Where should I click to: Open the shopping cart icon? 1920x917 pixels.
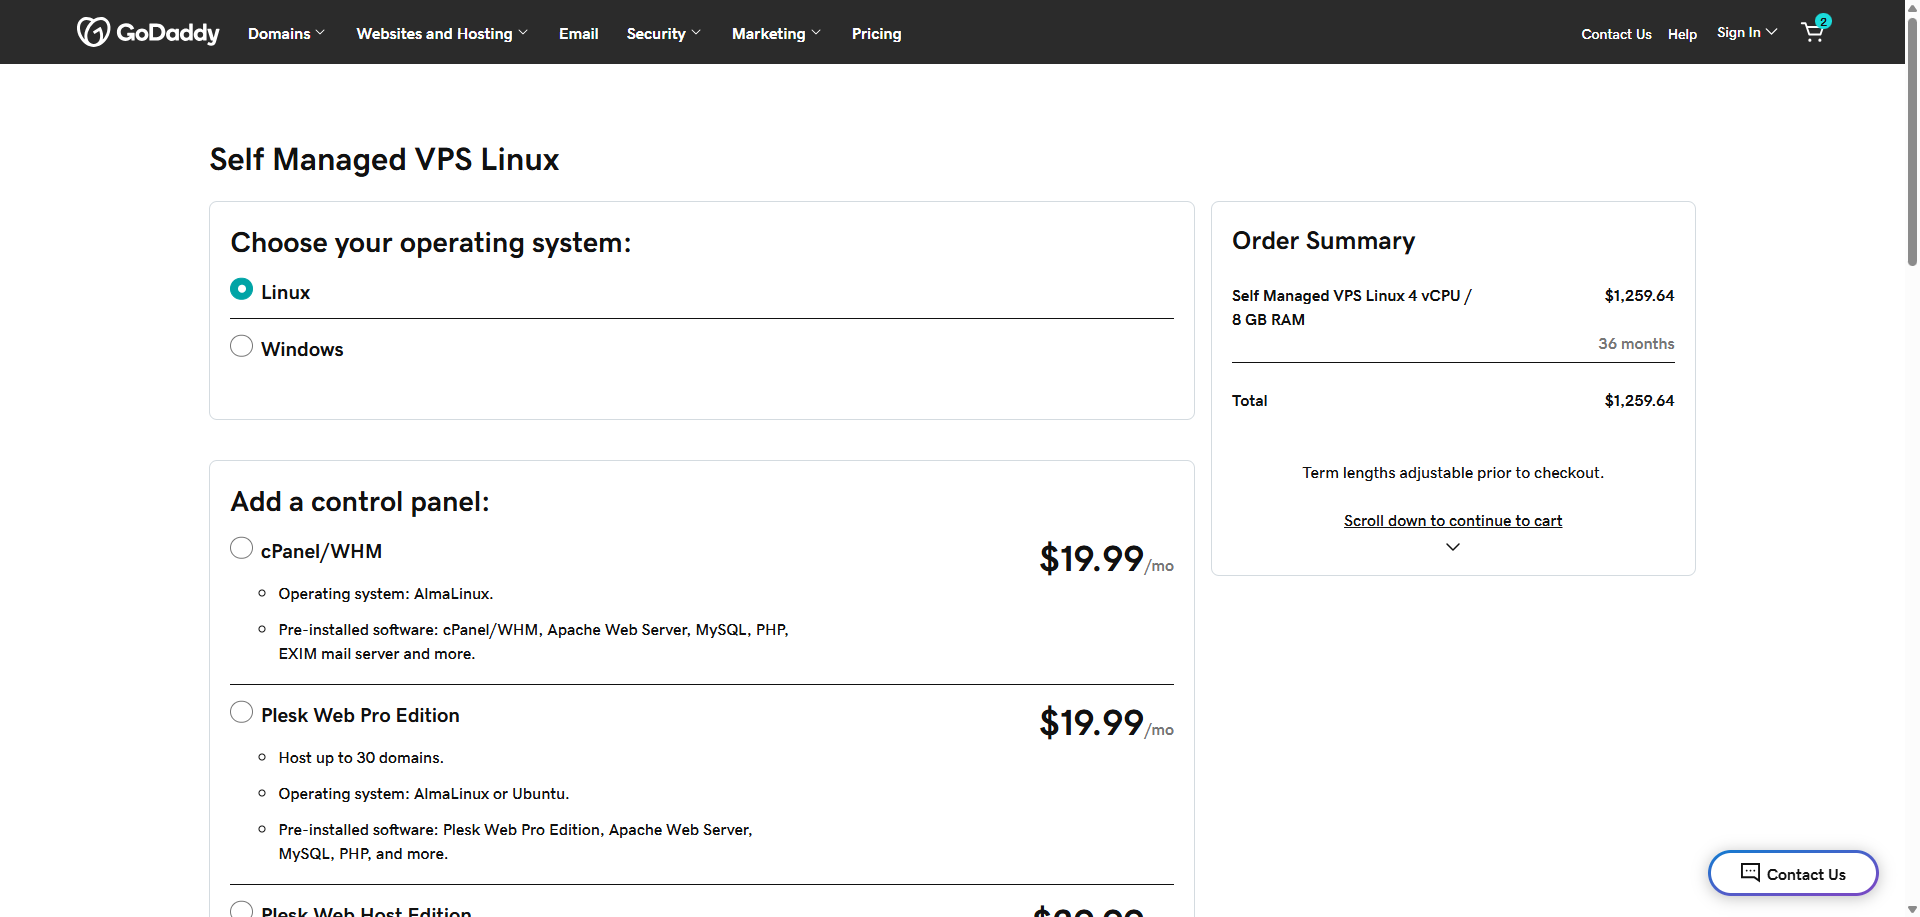pyautogui.click(x=1813, y=32)
